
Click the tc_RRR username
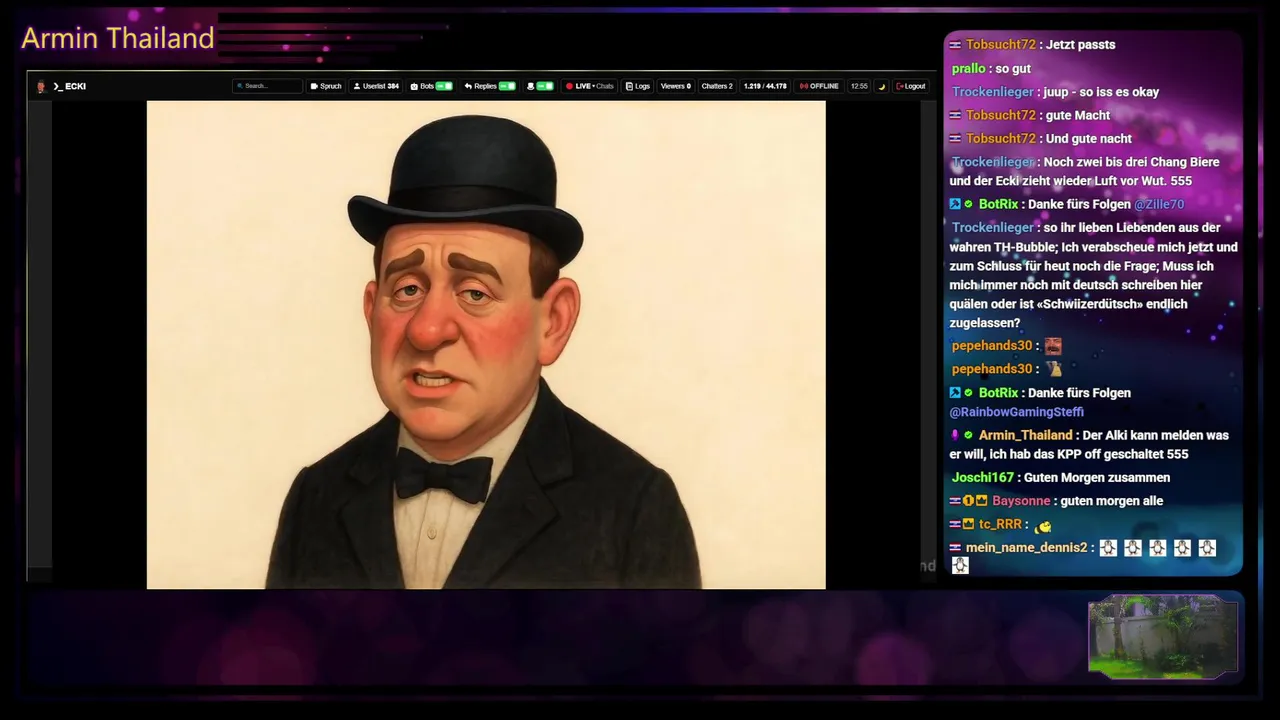tap(1000, 524)
